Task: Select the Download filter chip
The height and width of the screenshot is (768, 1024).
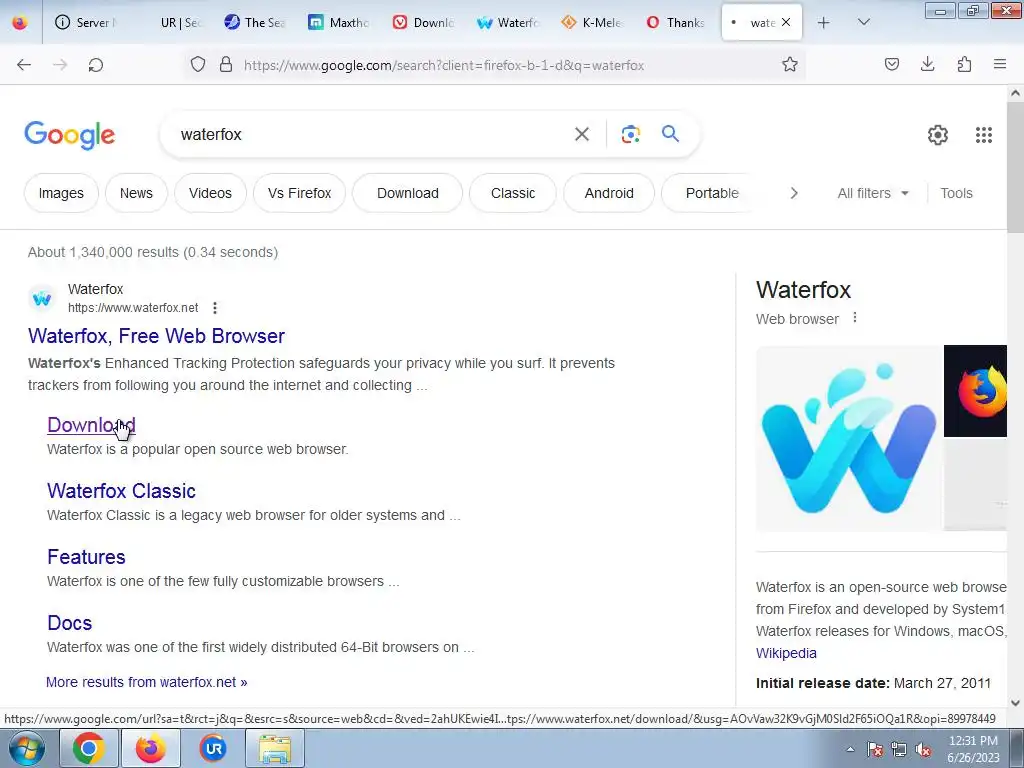Action: pyautogui.click(x=408, y=193)
